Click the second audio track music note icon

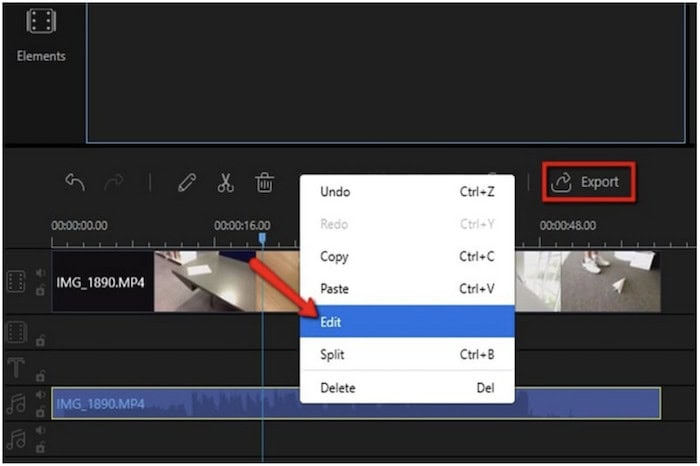pos(17,439)
